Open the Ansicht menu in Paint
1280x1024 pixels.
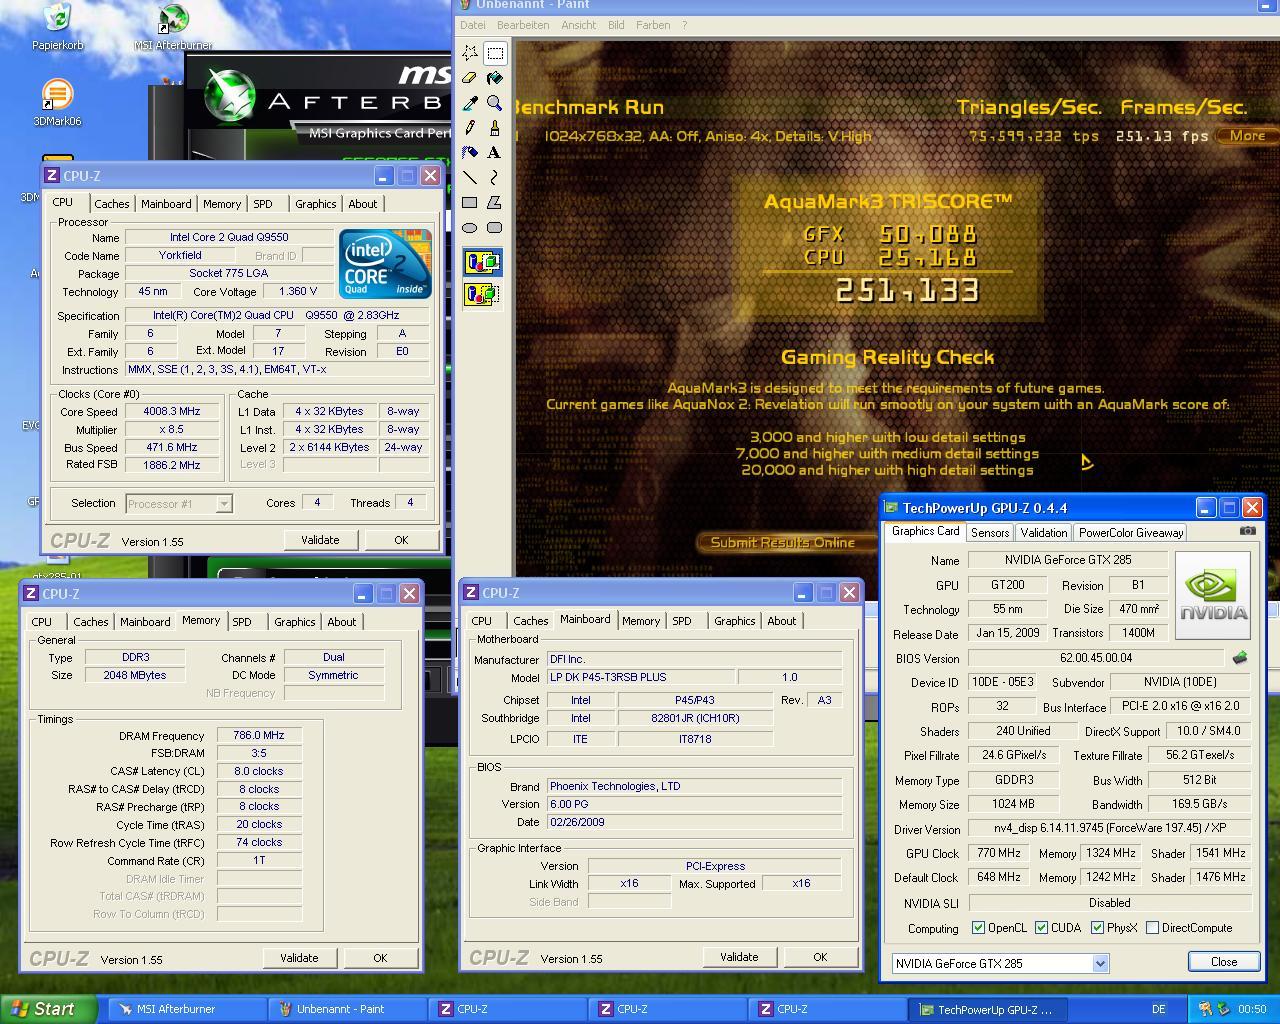click(579, 25)
